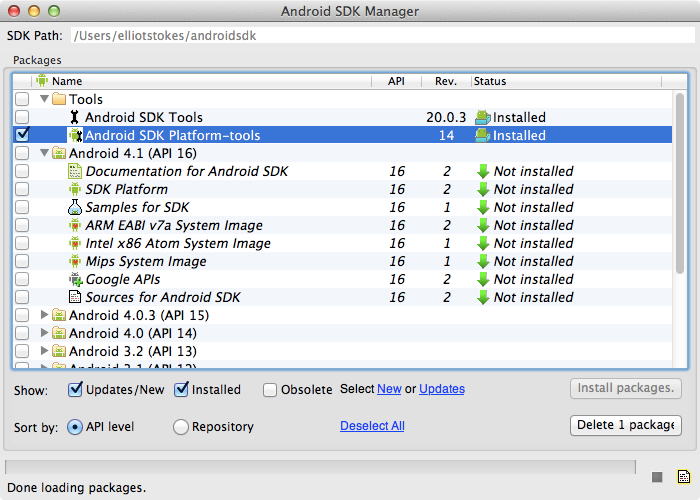Click the progress bar above status text

coord(321,467)
